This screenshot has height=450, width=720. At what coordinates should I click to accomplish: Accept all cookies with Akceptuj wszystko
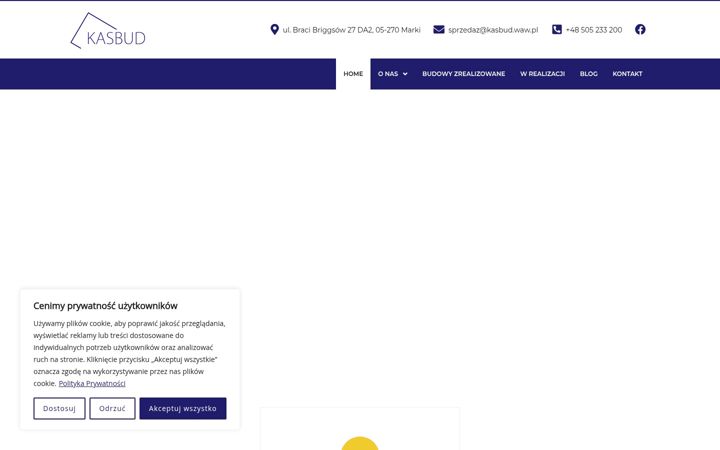[183, 408]
